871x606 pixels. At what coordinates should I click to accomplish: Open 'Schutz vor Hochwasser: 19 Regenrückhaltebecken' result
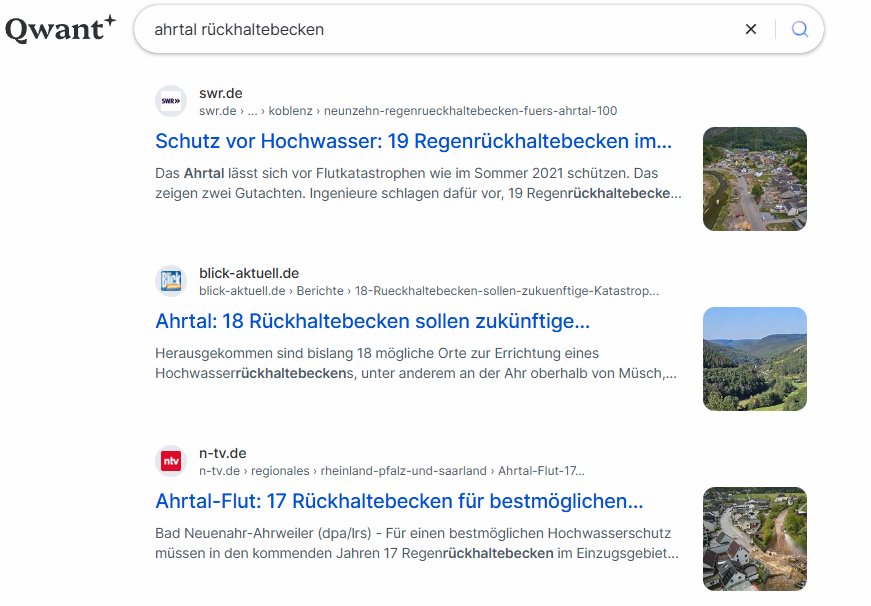pos(413,140)
